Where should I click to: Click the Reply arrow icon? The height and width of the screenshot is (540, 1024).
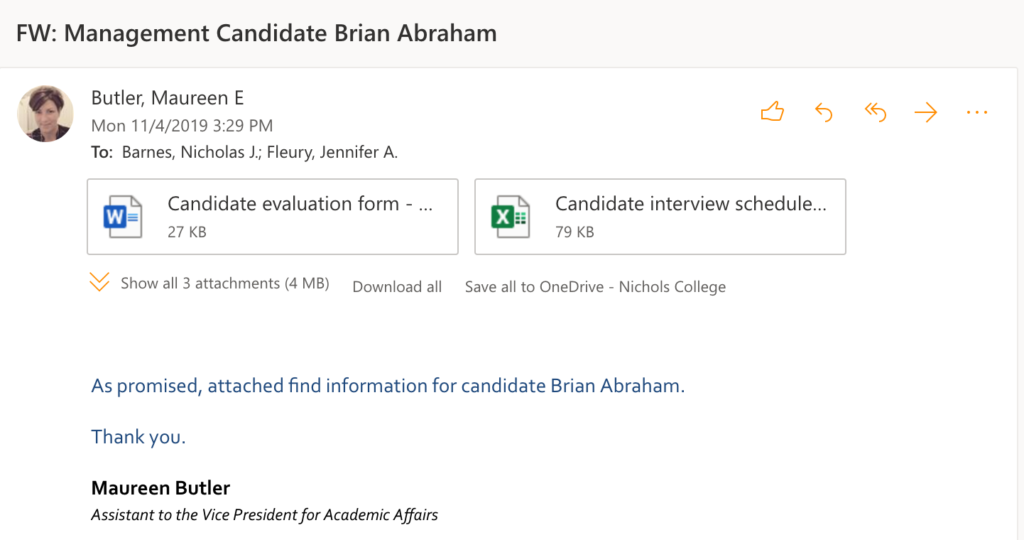click(824, 113)
